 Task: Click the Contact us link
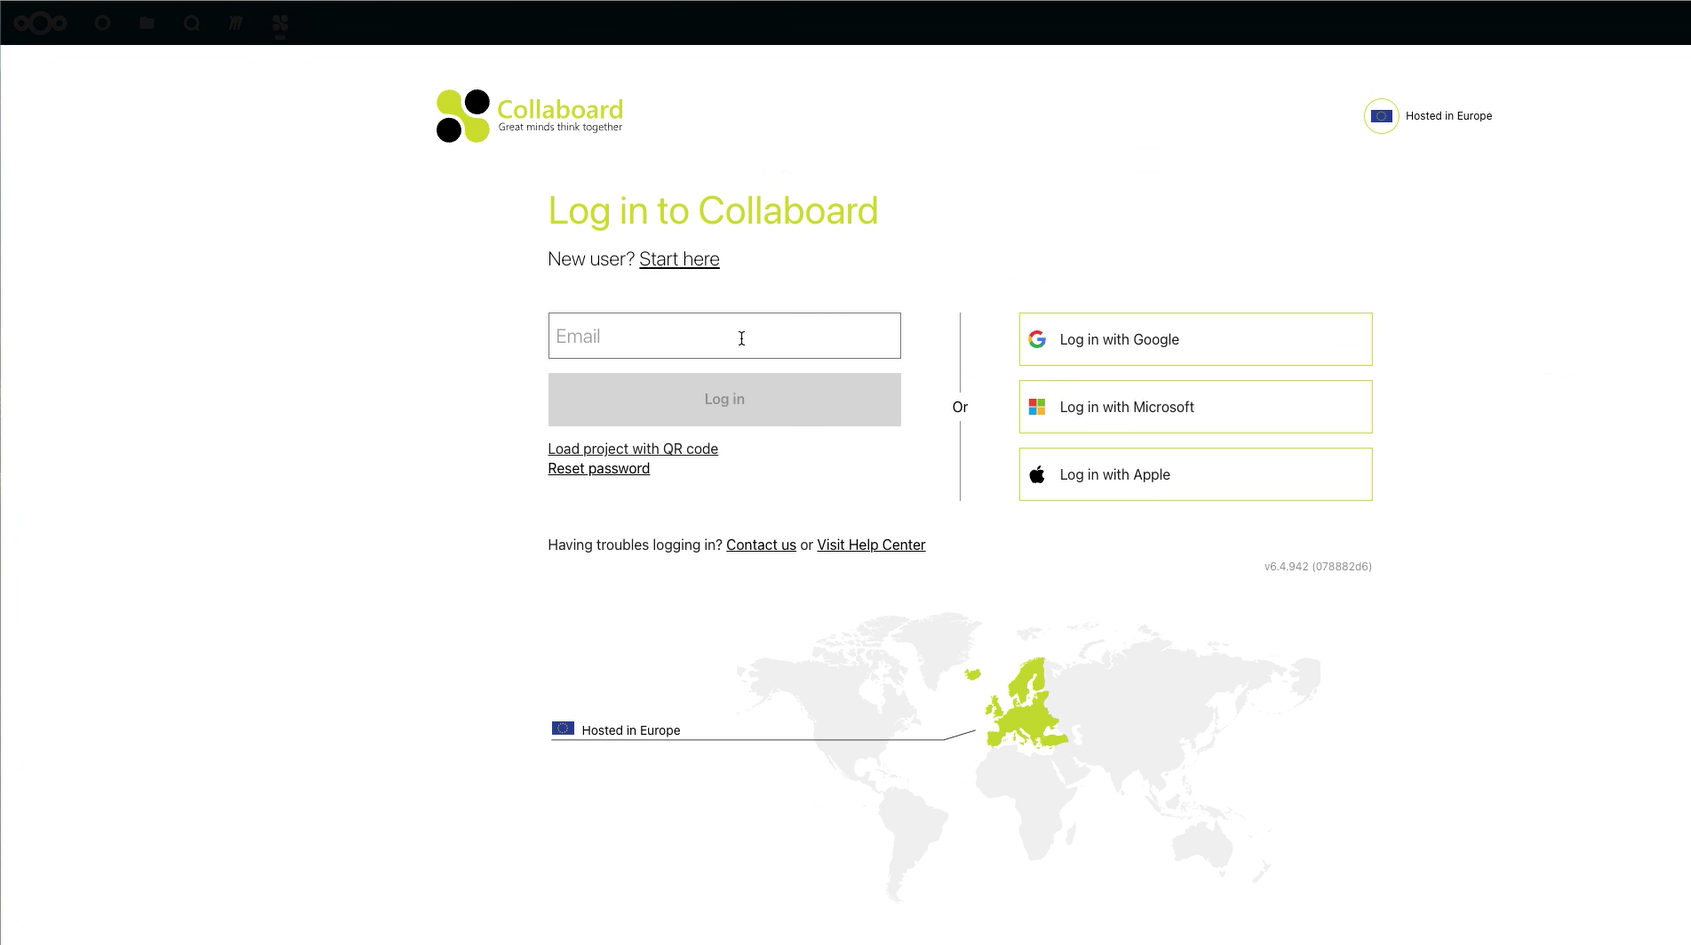[761, 545]
